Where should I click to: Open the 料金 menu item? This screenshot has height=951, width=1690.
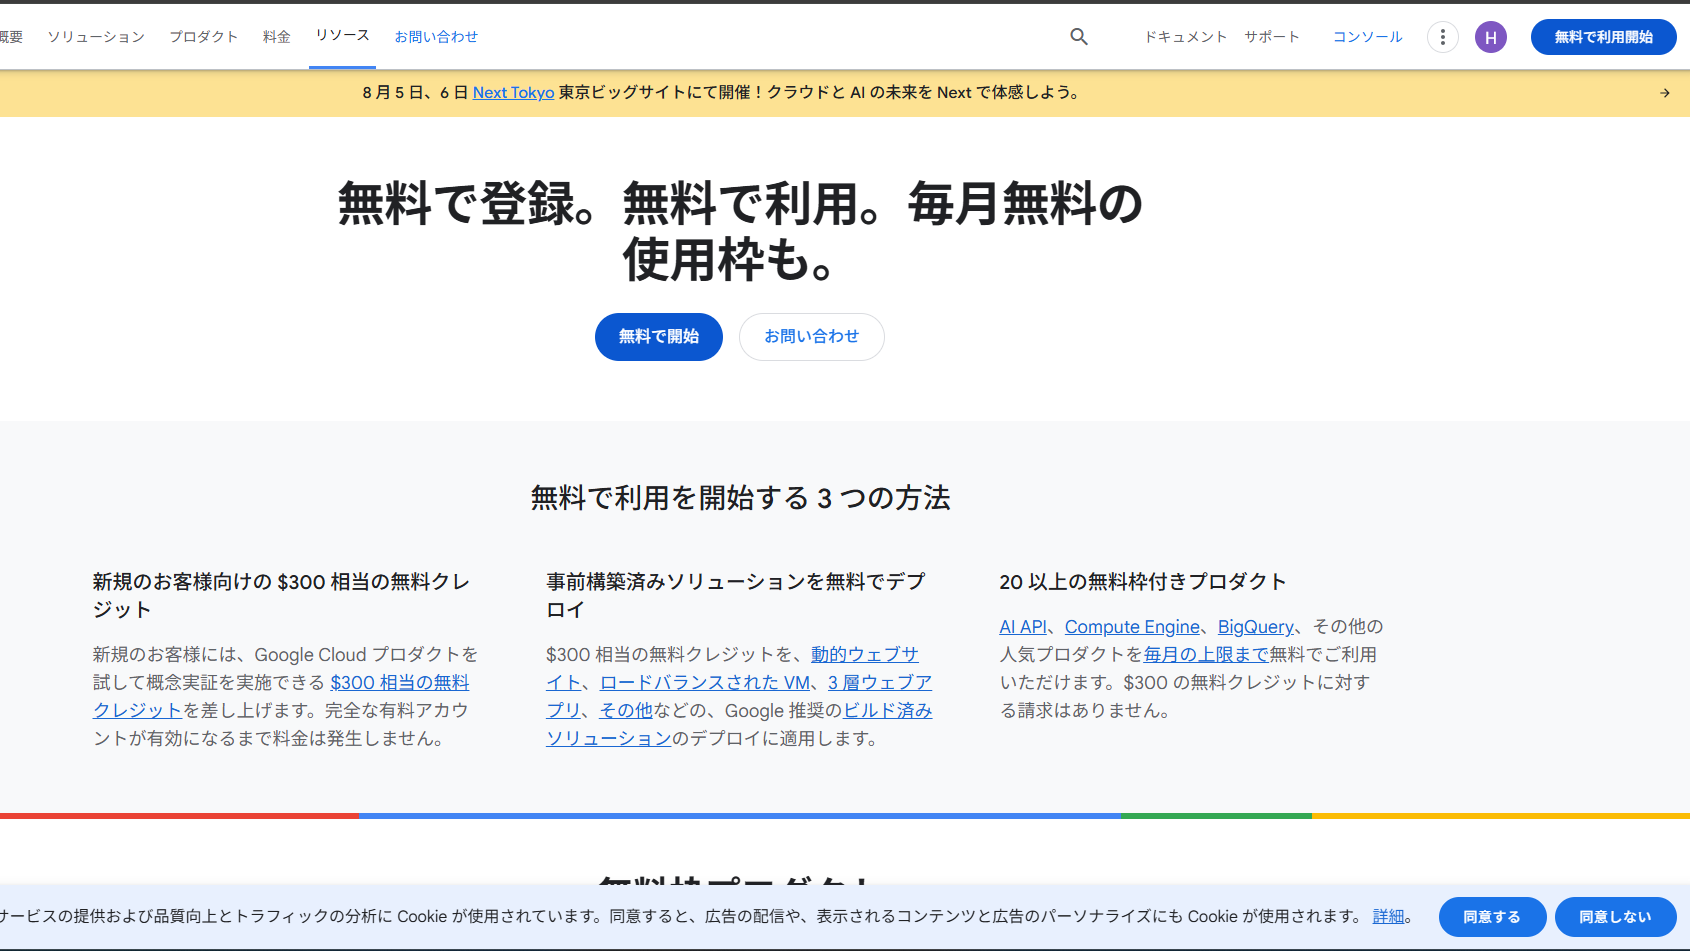[277, 37]
